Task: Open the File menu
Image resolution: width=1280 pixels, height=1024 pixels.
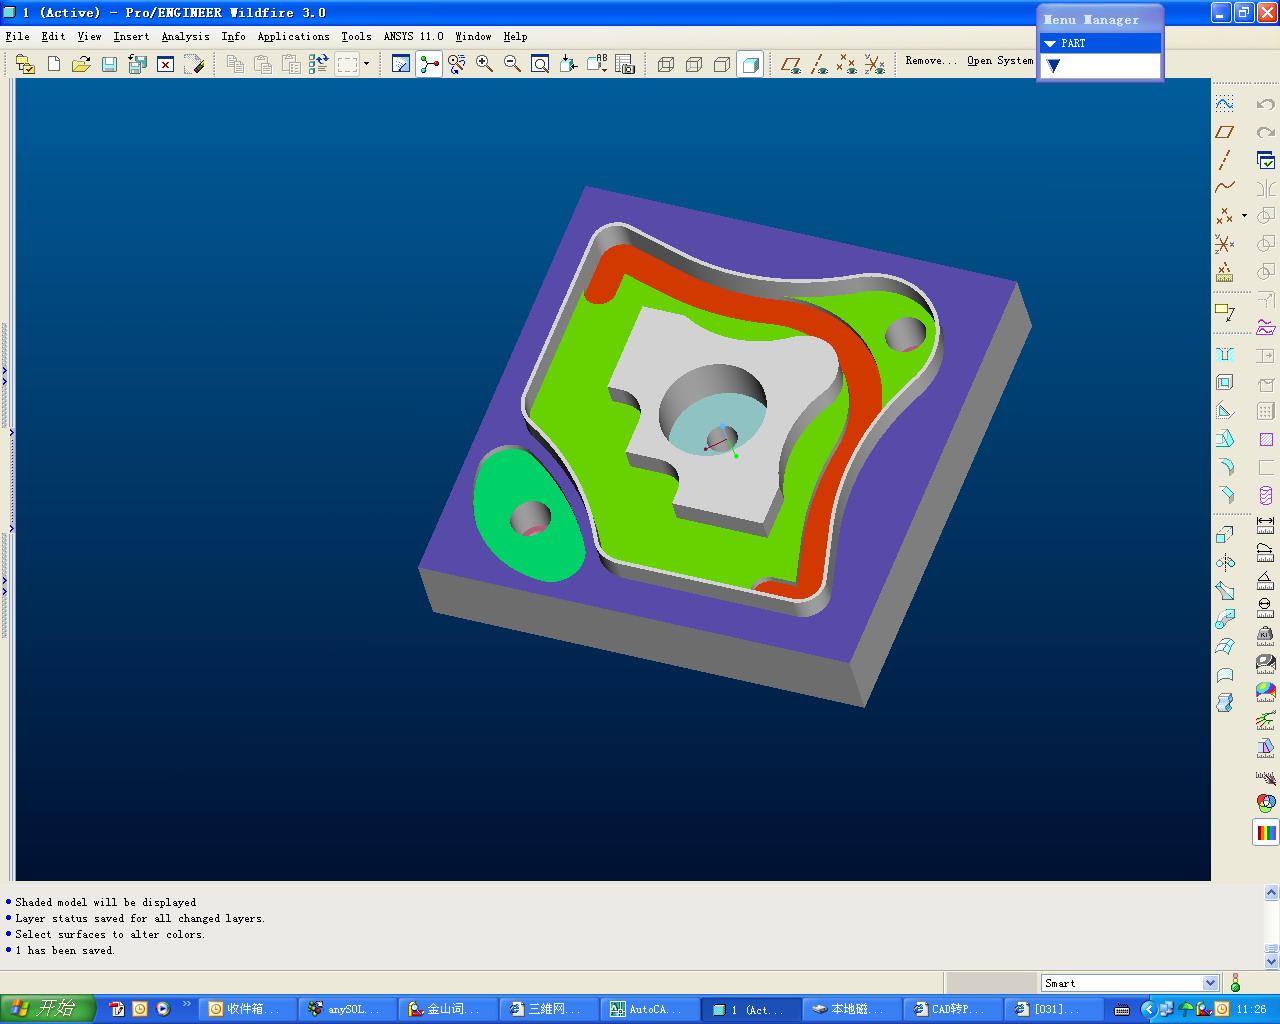Action: click(18, 36)
